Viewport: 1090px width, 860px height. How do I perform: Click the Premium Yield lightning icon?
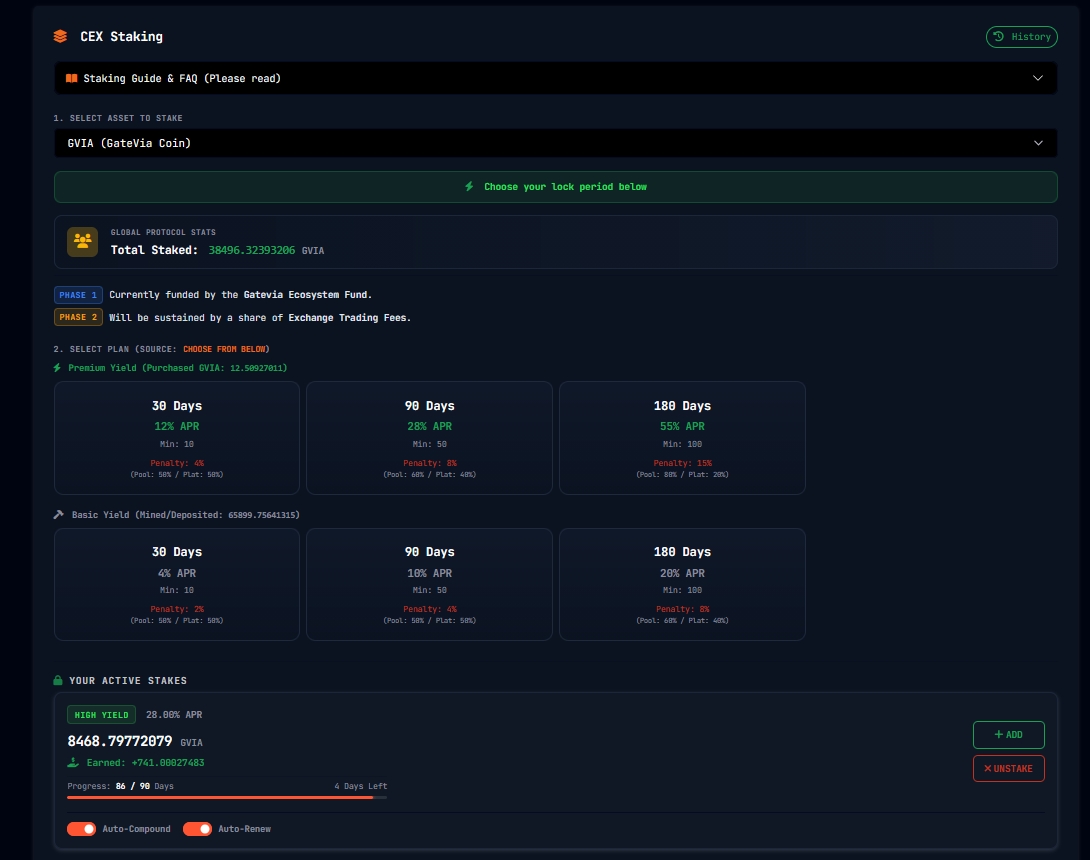[x=57, y=368]
